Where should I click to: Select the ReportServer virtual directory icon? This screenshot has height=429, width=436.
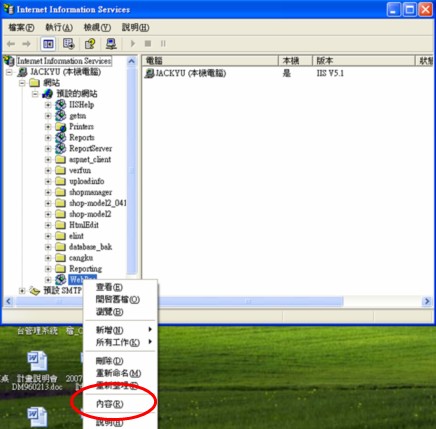point(61,148)
